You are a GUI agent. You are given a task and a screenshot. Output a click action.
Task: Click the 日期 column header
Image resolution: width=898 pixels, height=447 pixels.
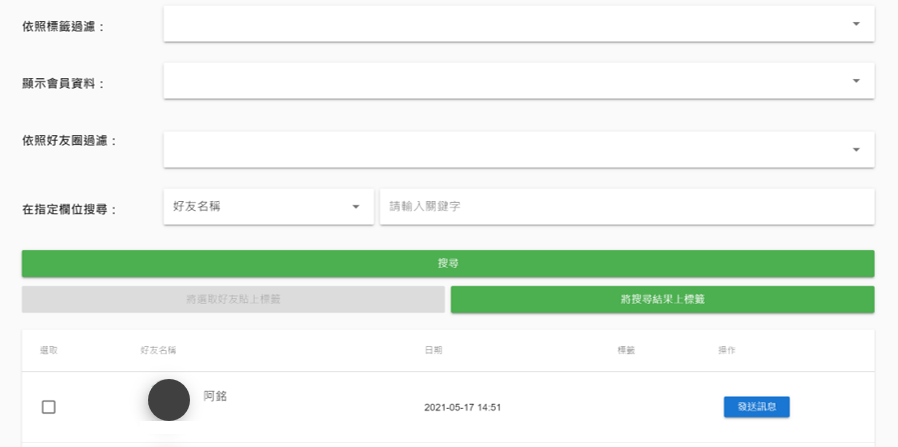tap(433, 350)
